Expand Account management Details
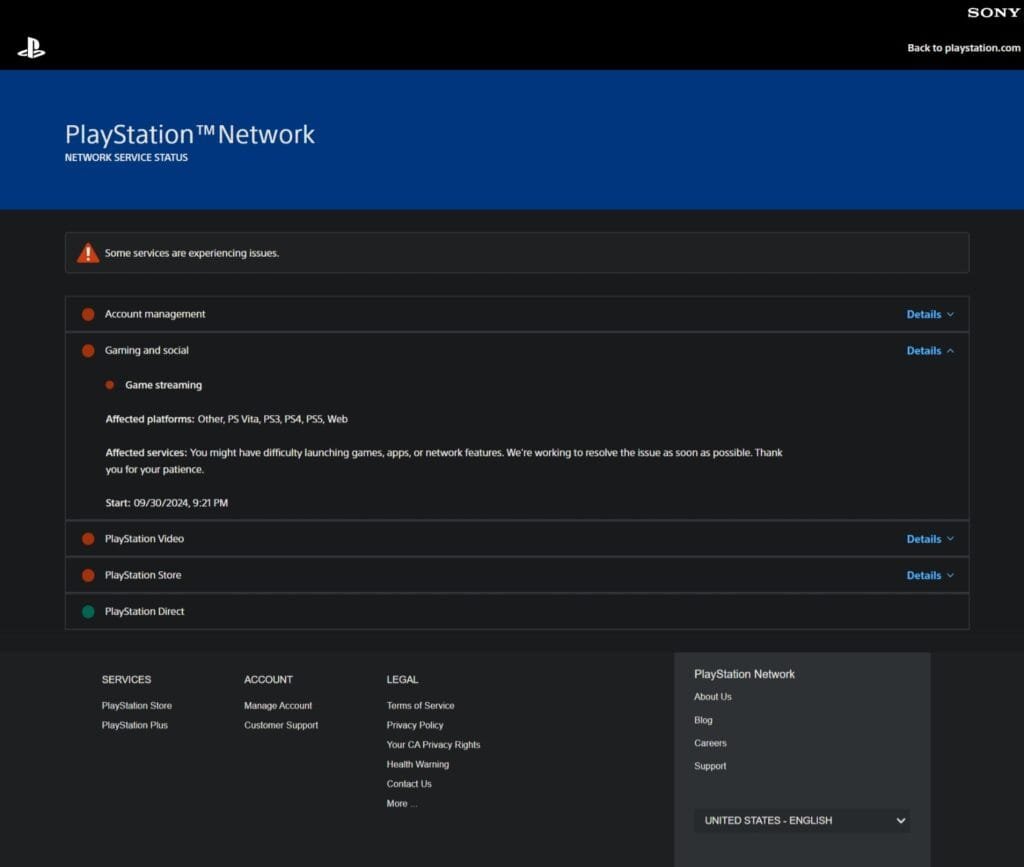 coord(930,315)
